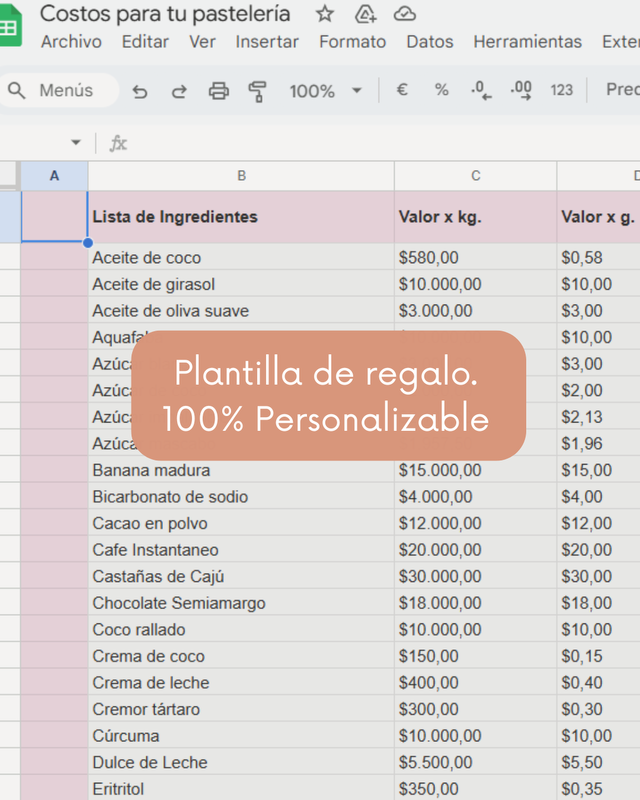
Task: Click the print icon
Action: [x=218, y=91]
